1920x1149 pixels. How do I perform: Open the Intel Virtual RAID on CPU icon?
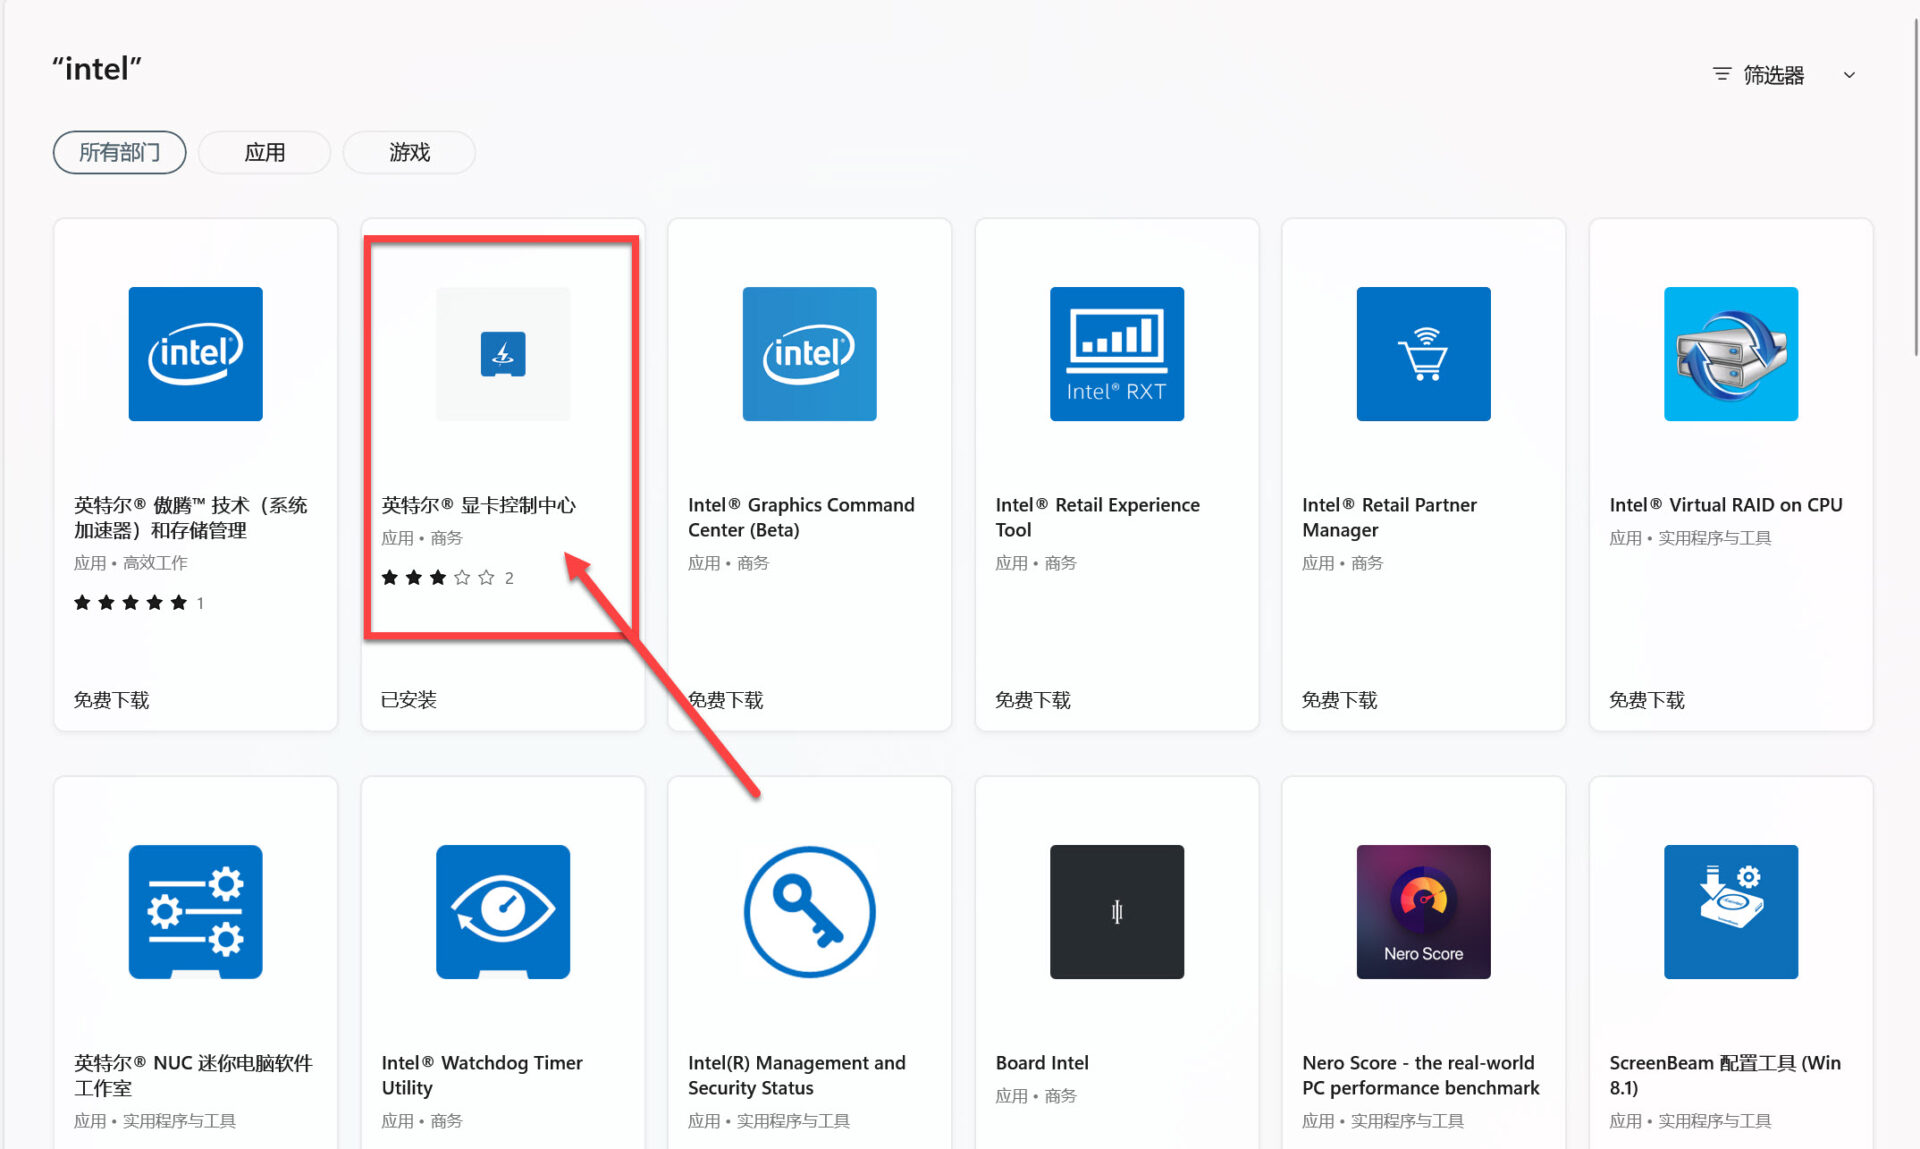1730,354
